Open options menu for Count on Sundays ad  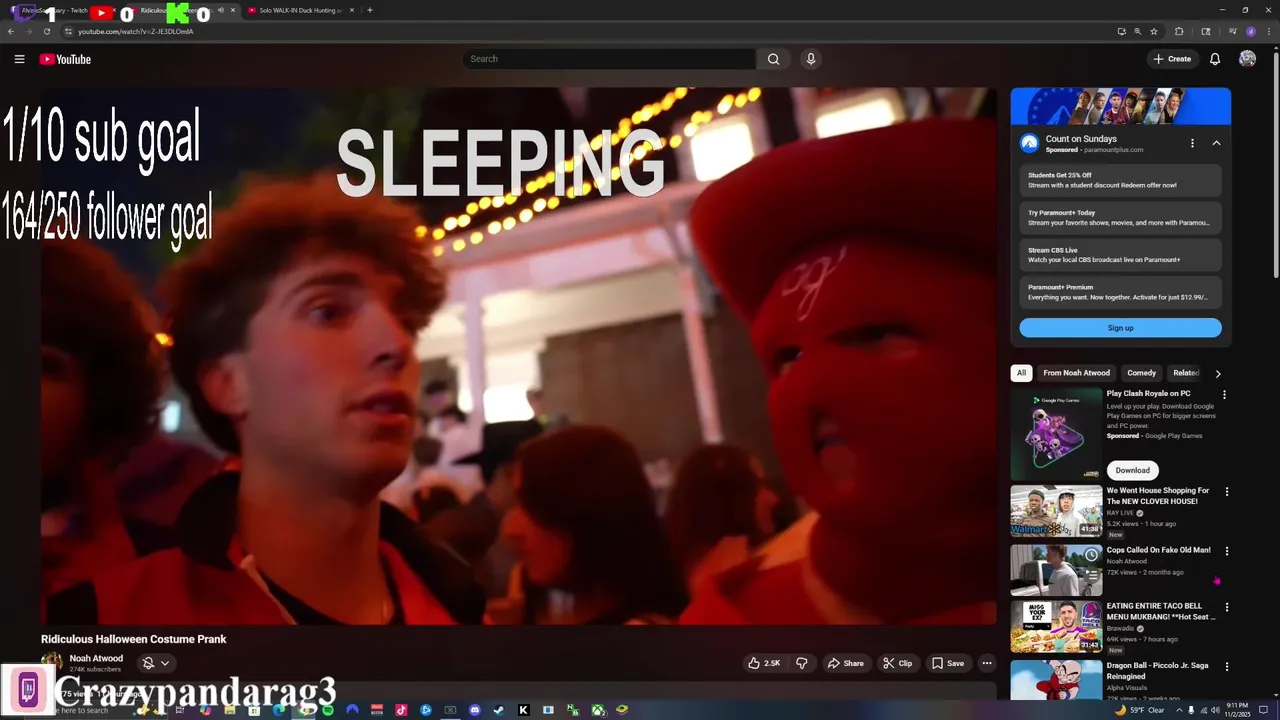pos(1192,143)
